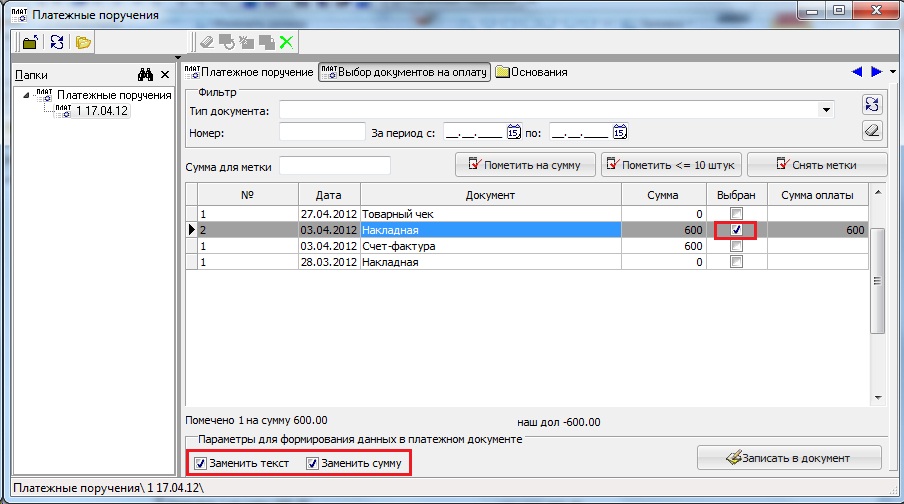Image resolution: width=904 pixels, height=504 pixels.
Task: Click the eraser icon button to clear the filter
Action: [872, 130]
